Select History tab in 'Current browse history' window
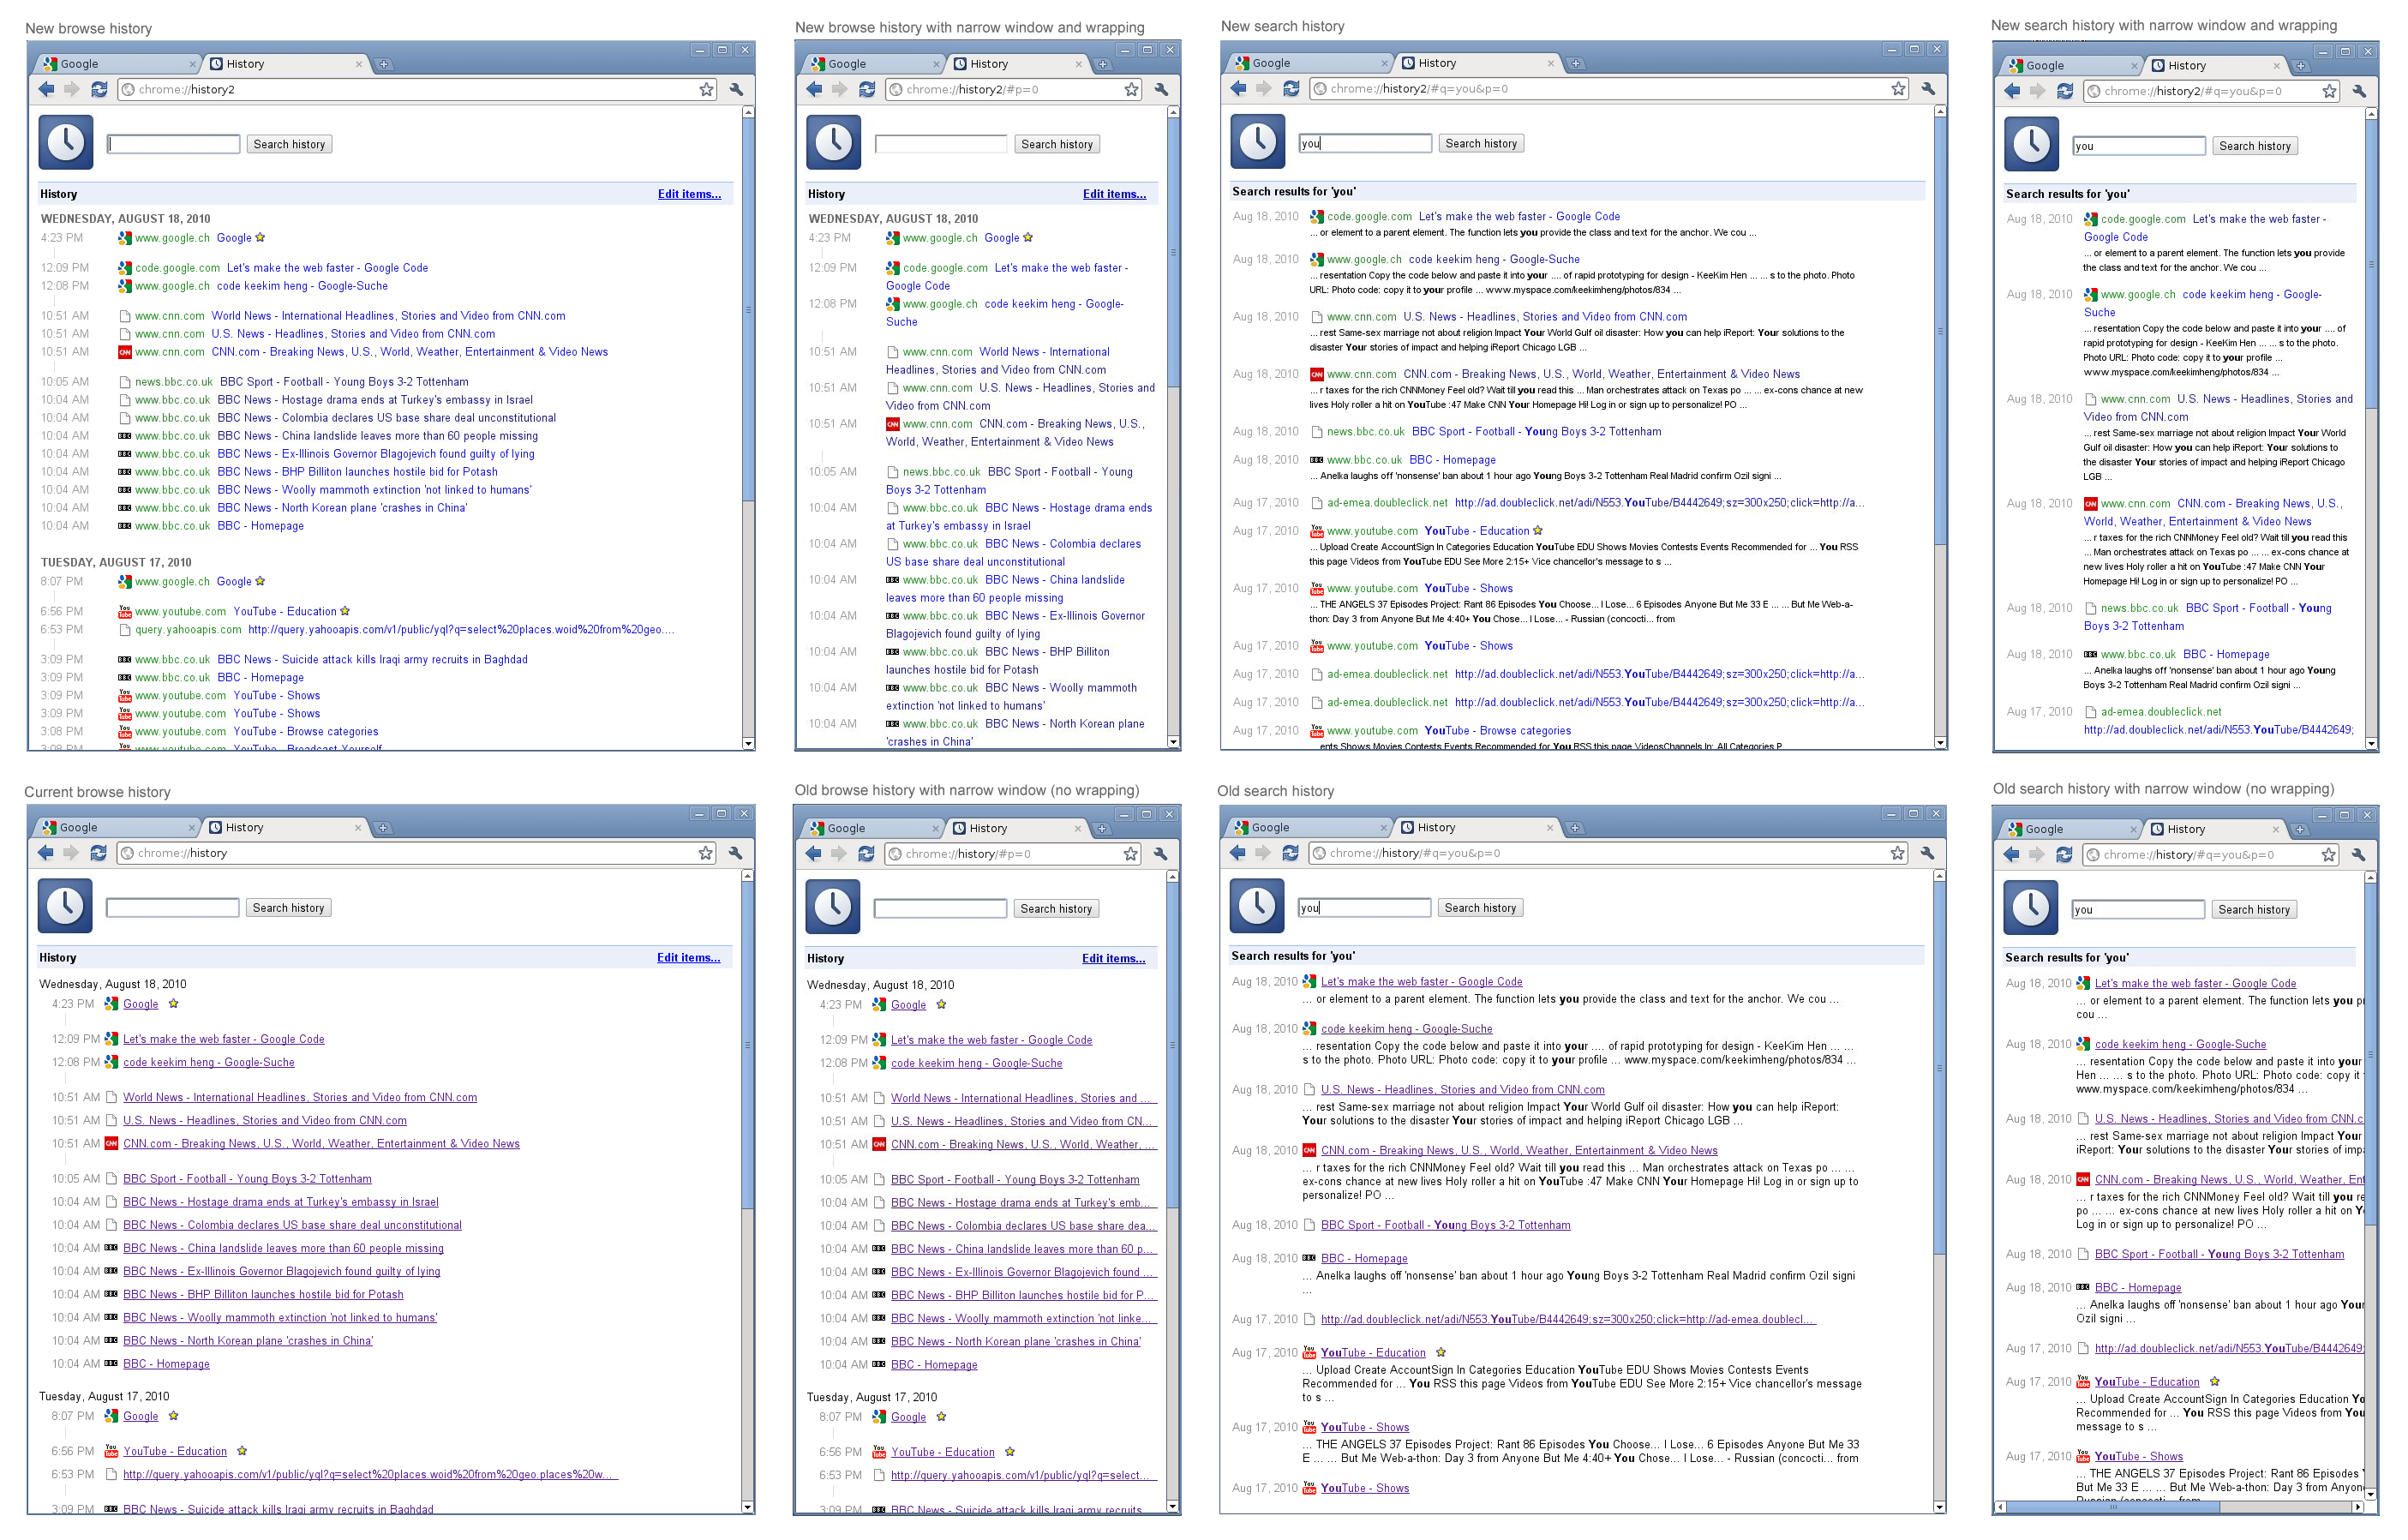 pyautogui.click(x=287, y=828)
